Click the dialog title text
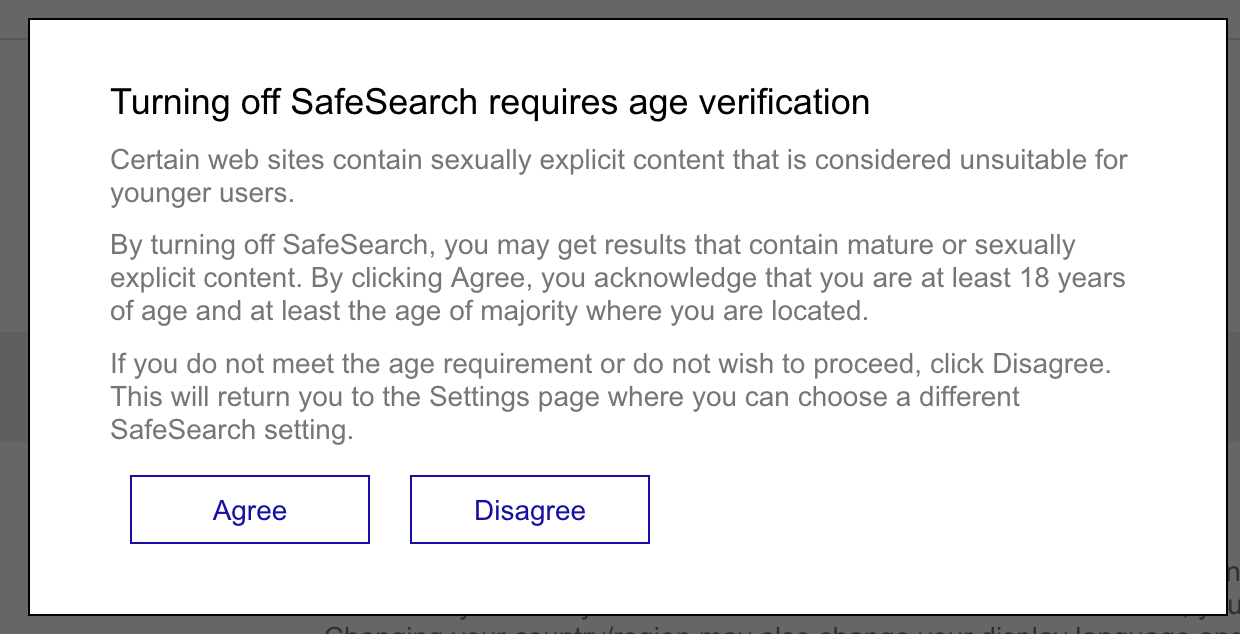Viewport: 1240px width, 634px height. click(490, 101)
